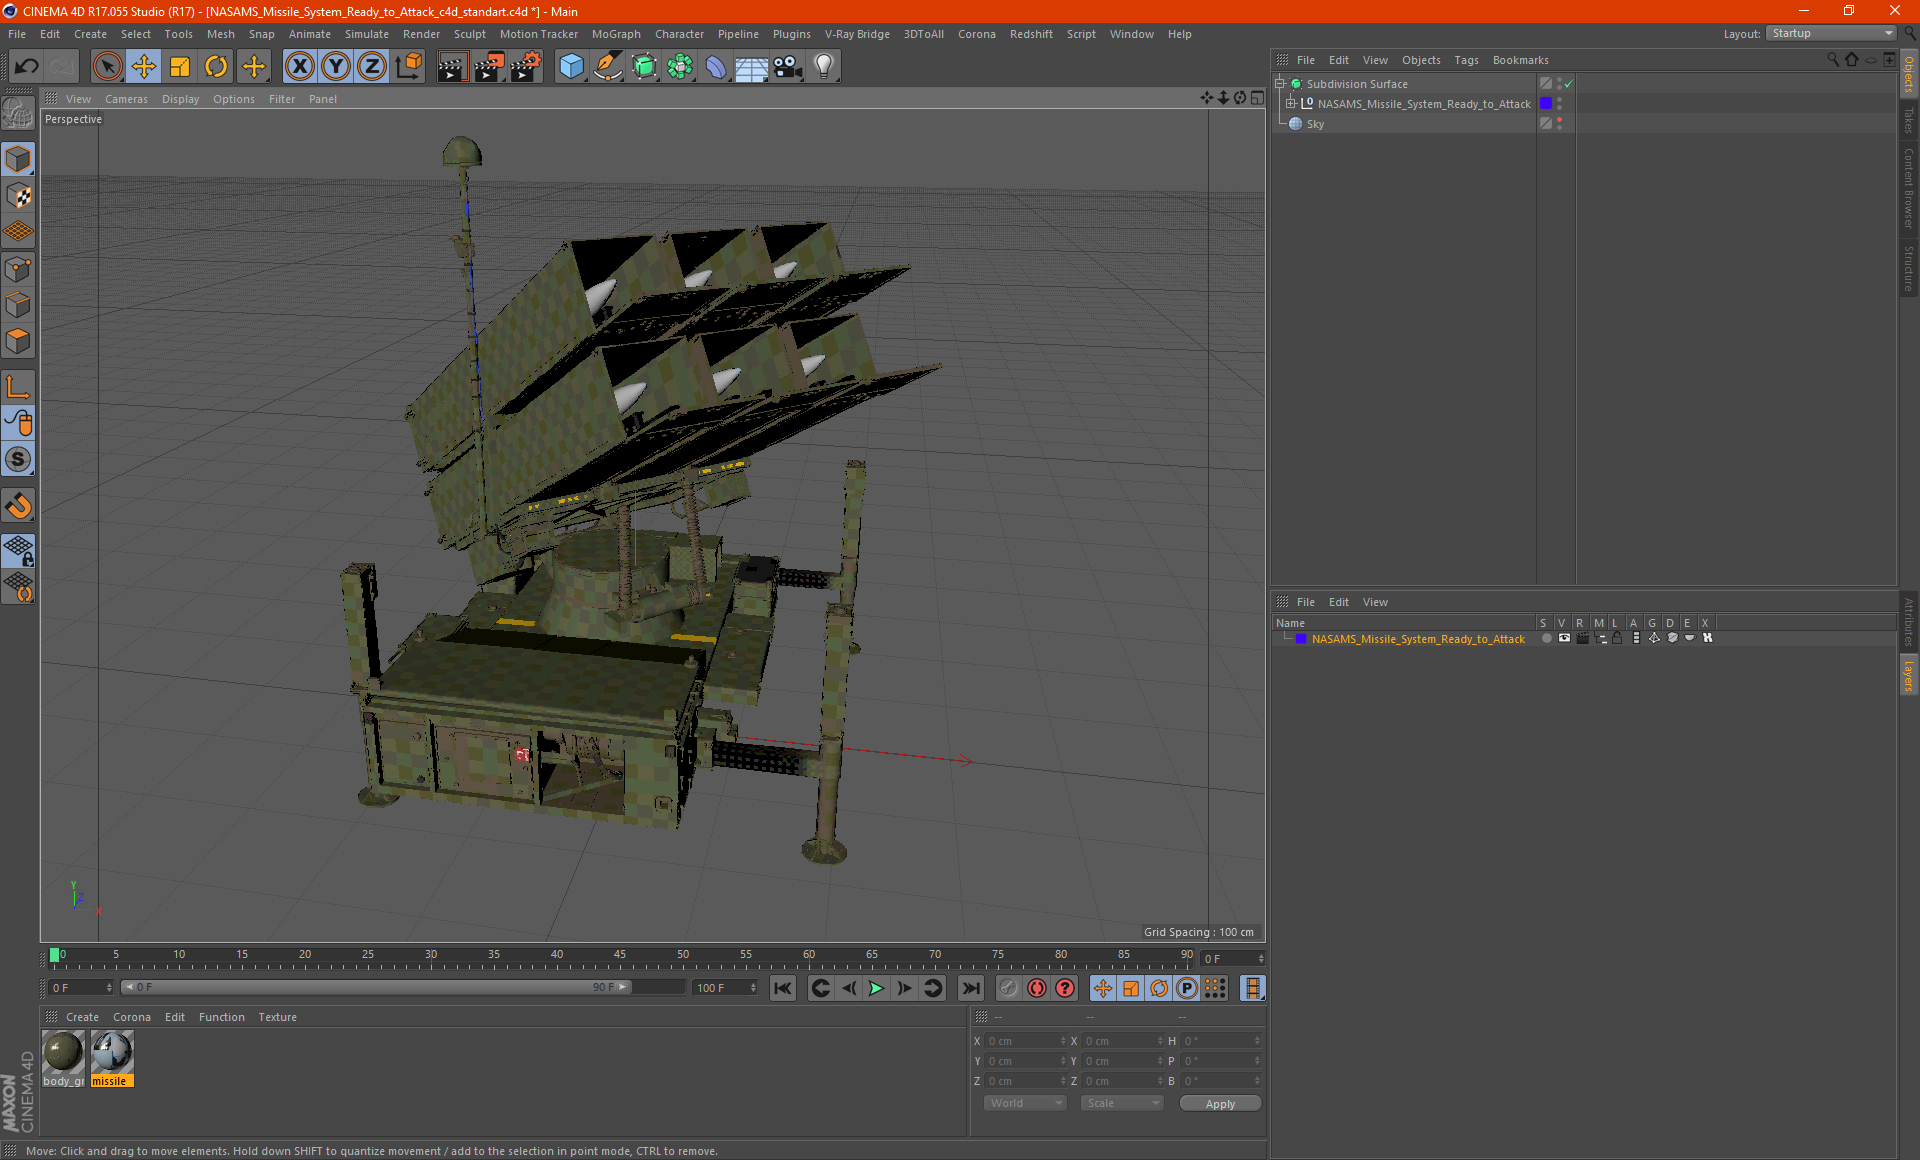Activate the Scale tool

180,67
